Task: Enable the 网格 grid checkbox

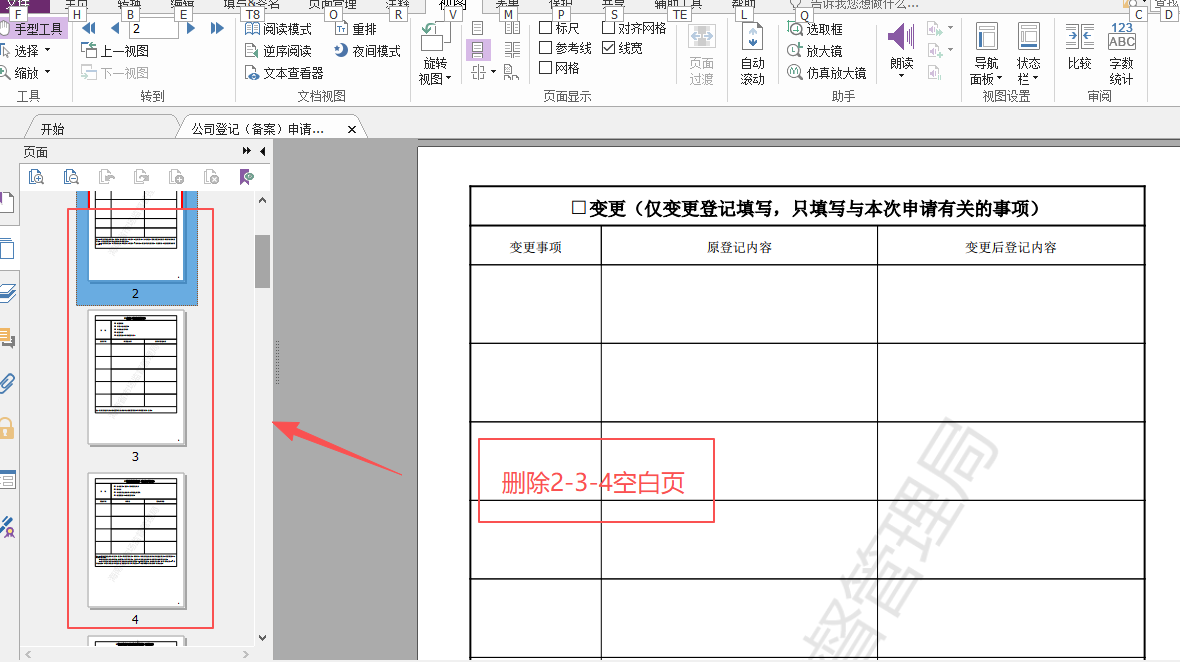Action: coord(559,68)
